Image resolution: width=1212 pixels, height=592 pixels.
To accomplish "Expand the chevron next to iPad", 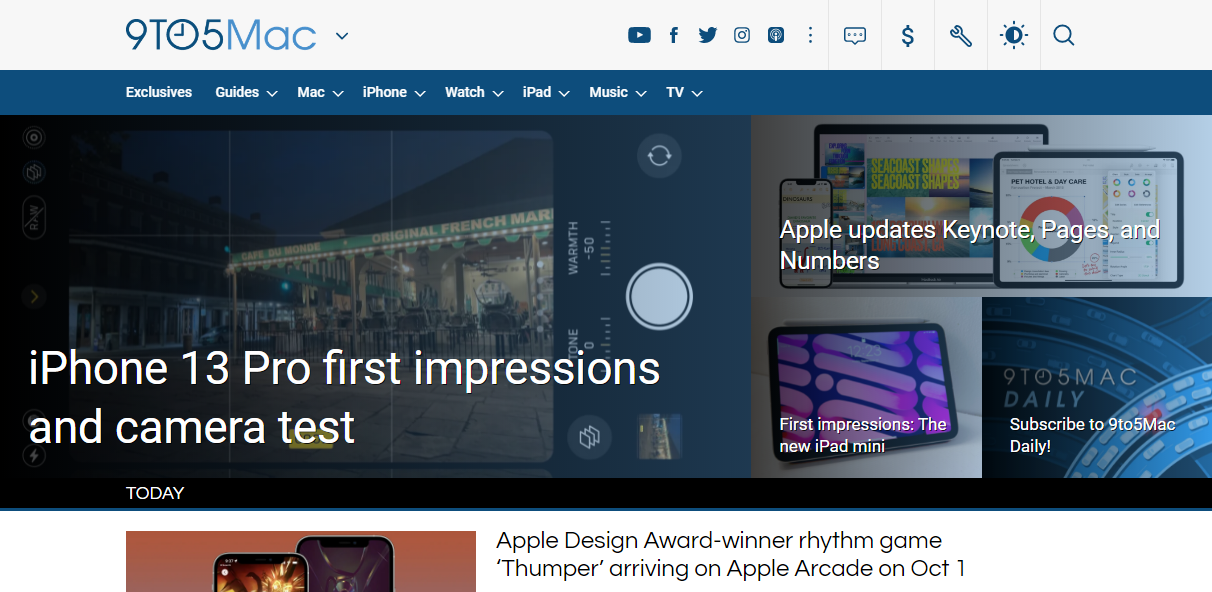I will (x=564, y=93).
